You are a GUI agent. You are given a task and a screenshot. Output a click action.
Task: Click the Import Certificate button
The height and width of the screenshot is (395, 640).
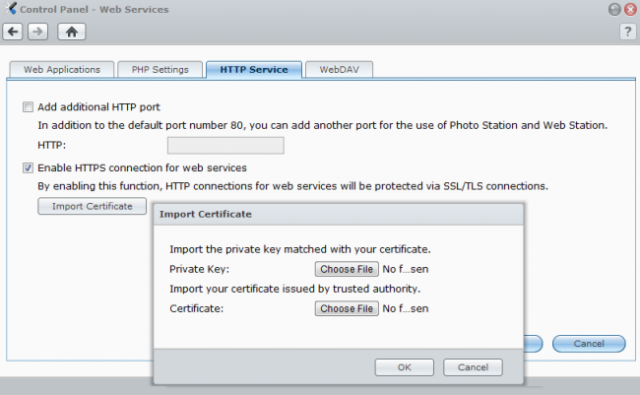pyautogui.click(x=92, y=206)
